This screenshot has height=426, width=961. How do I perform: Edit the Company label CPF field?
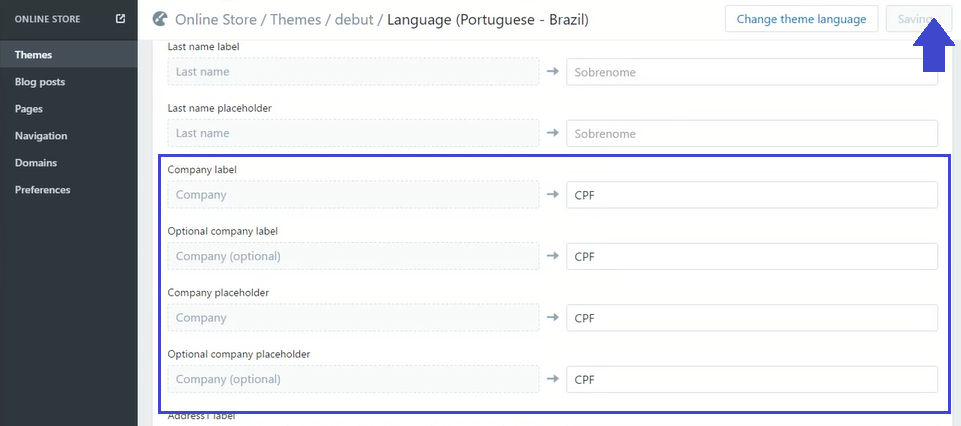752,195
